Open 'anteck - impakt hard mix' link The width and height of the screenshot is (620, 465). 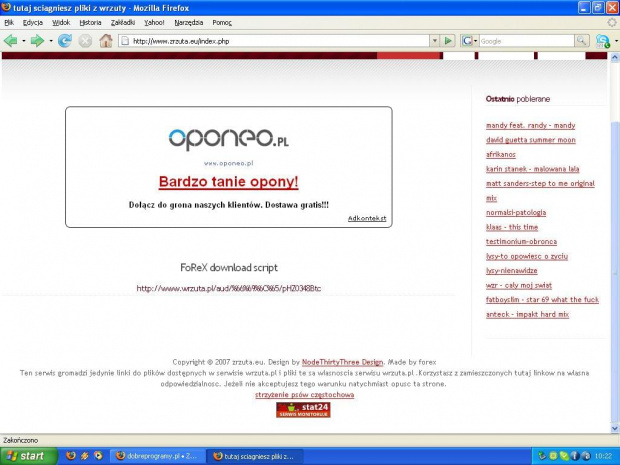click(527, 314)
